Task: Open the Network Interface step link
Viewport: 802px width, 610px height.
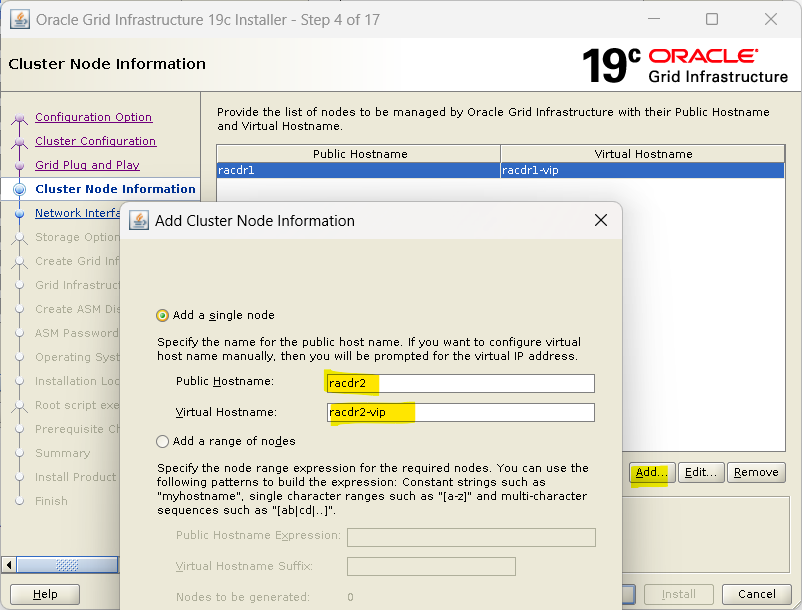Action: [77, 213]
